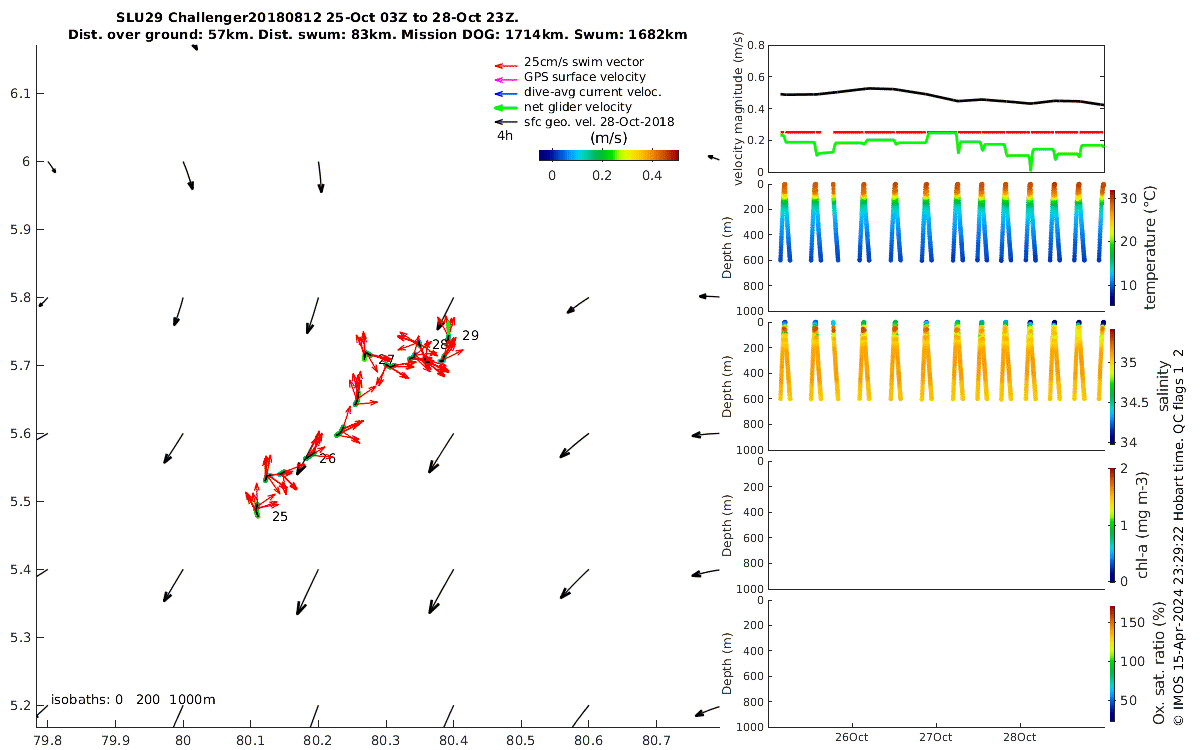
Task: Click the day marker '25' on the track
Action: click(x=280, y=517)
